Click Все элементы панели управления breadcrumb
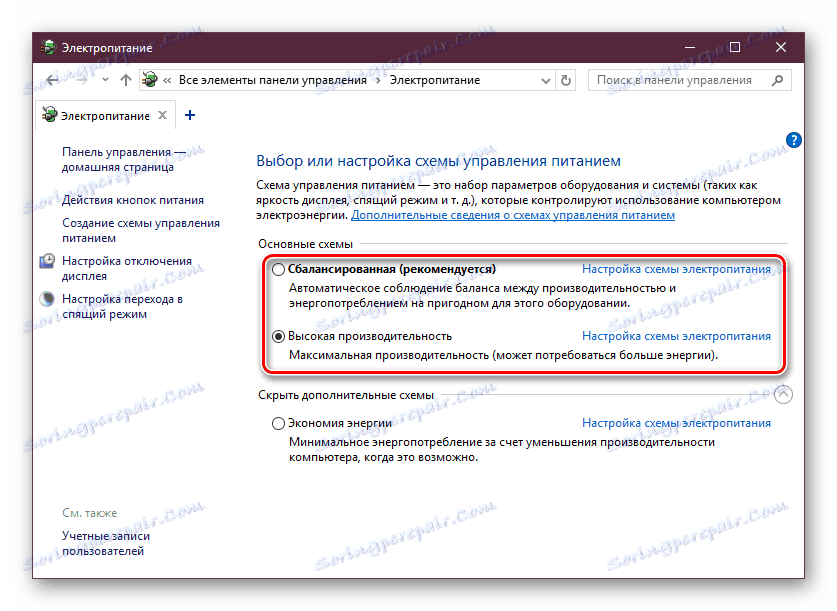 [x=273, y=80]
